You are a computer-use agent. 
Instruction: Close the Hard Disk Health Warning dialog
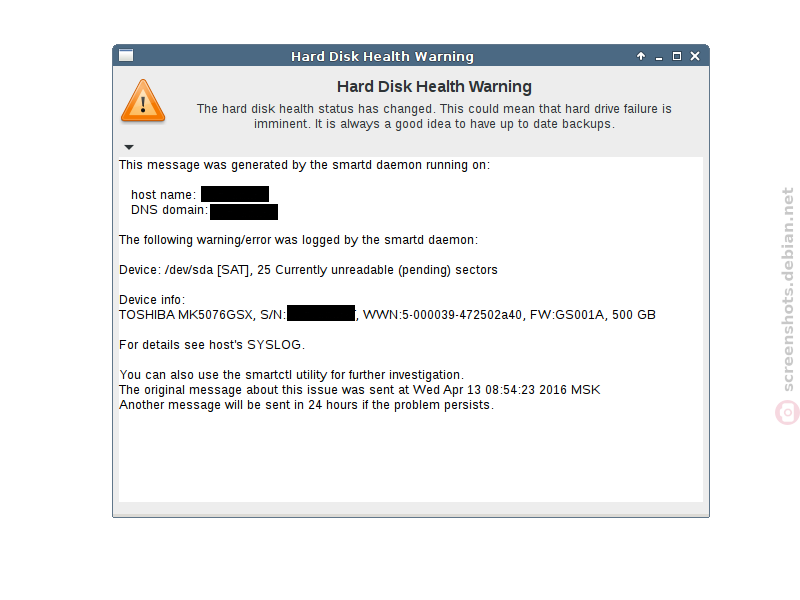pos(695,56)
